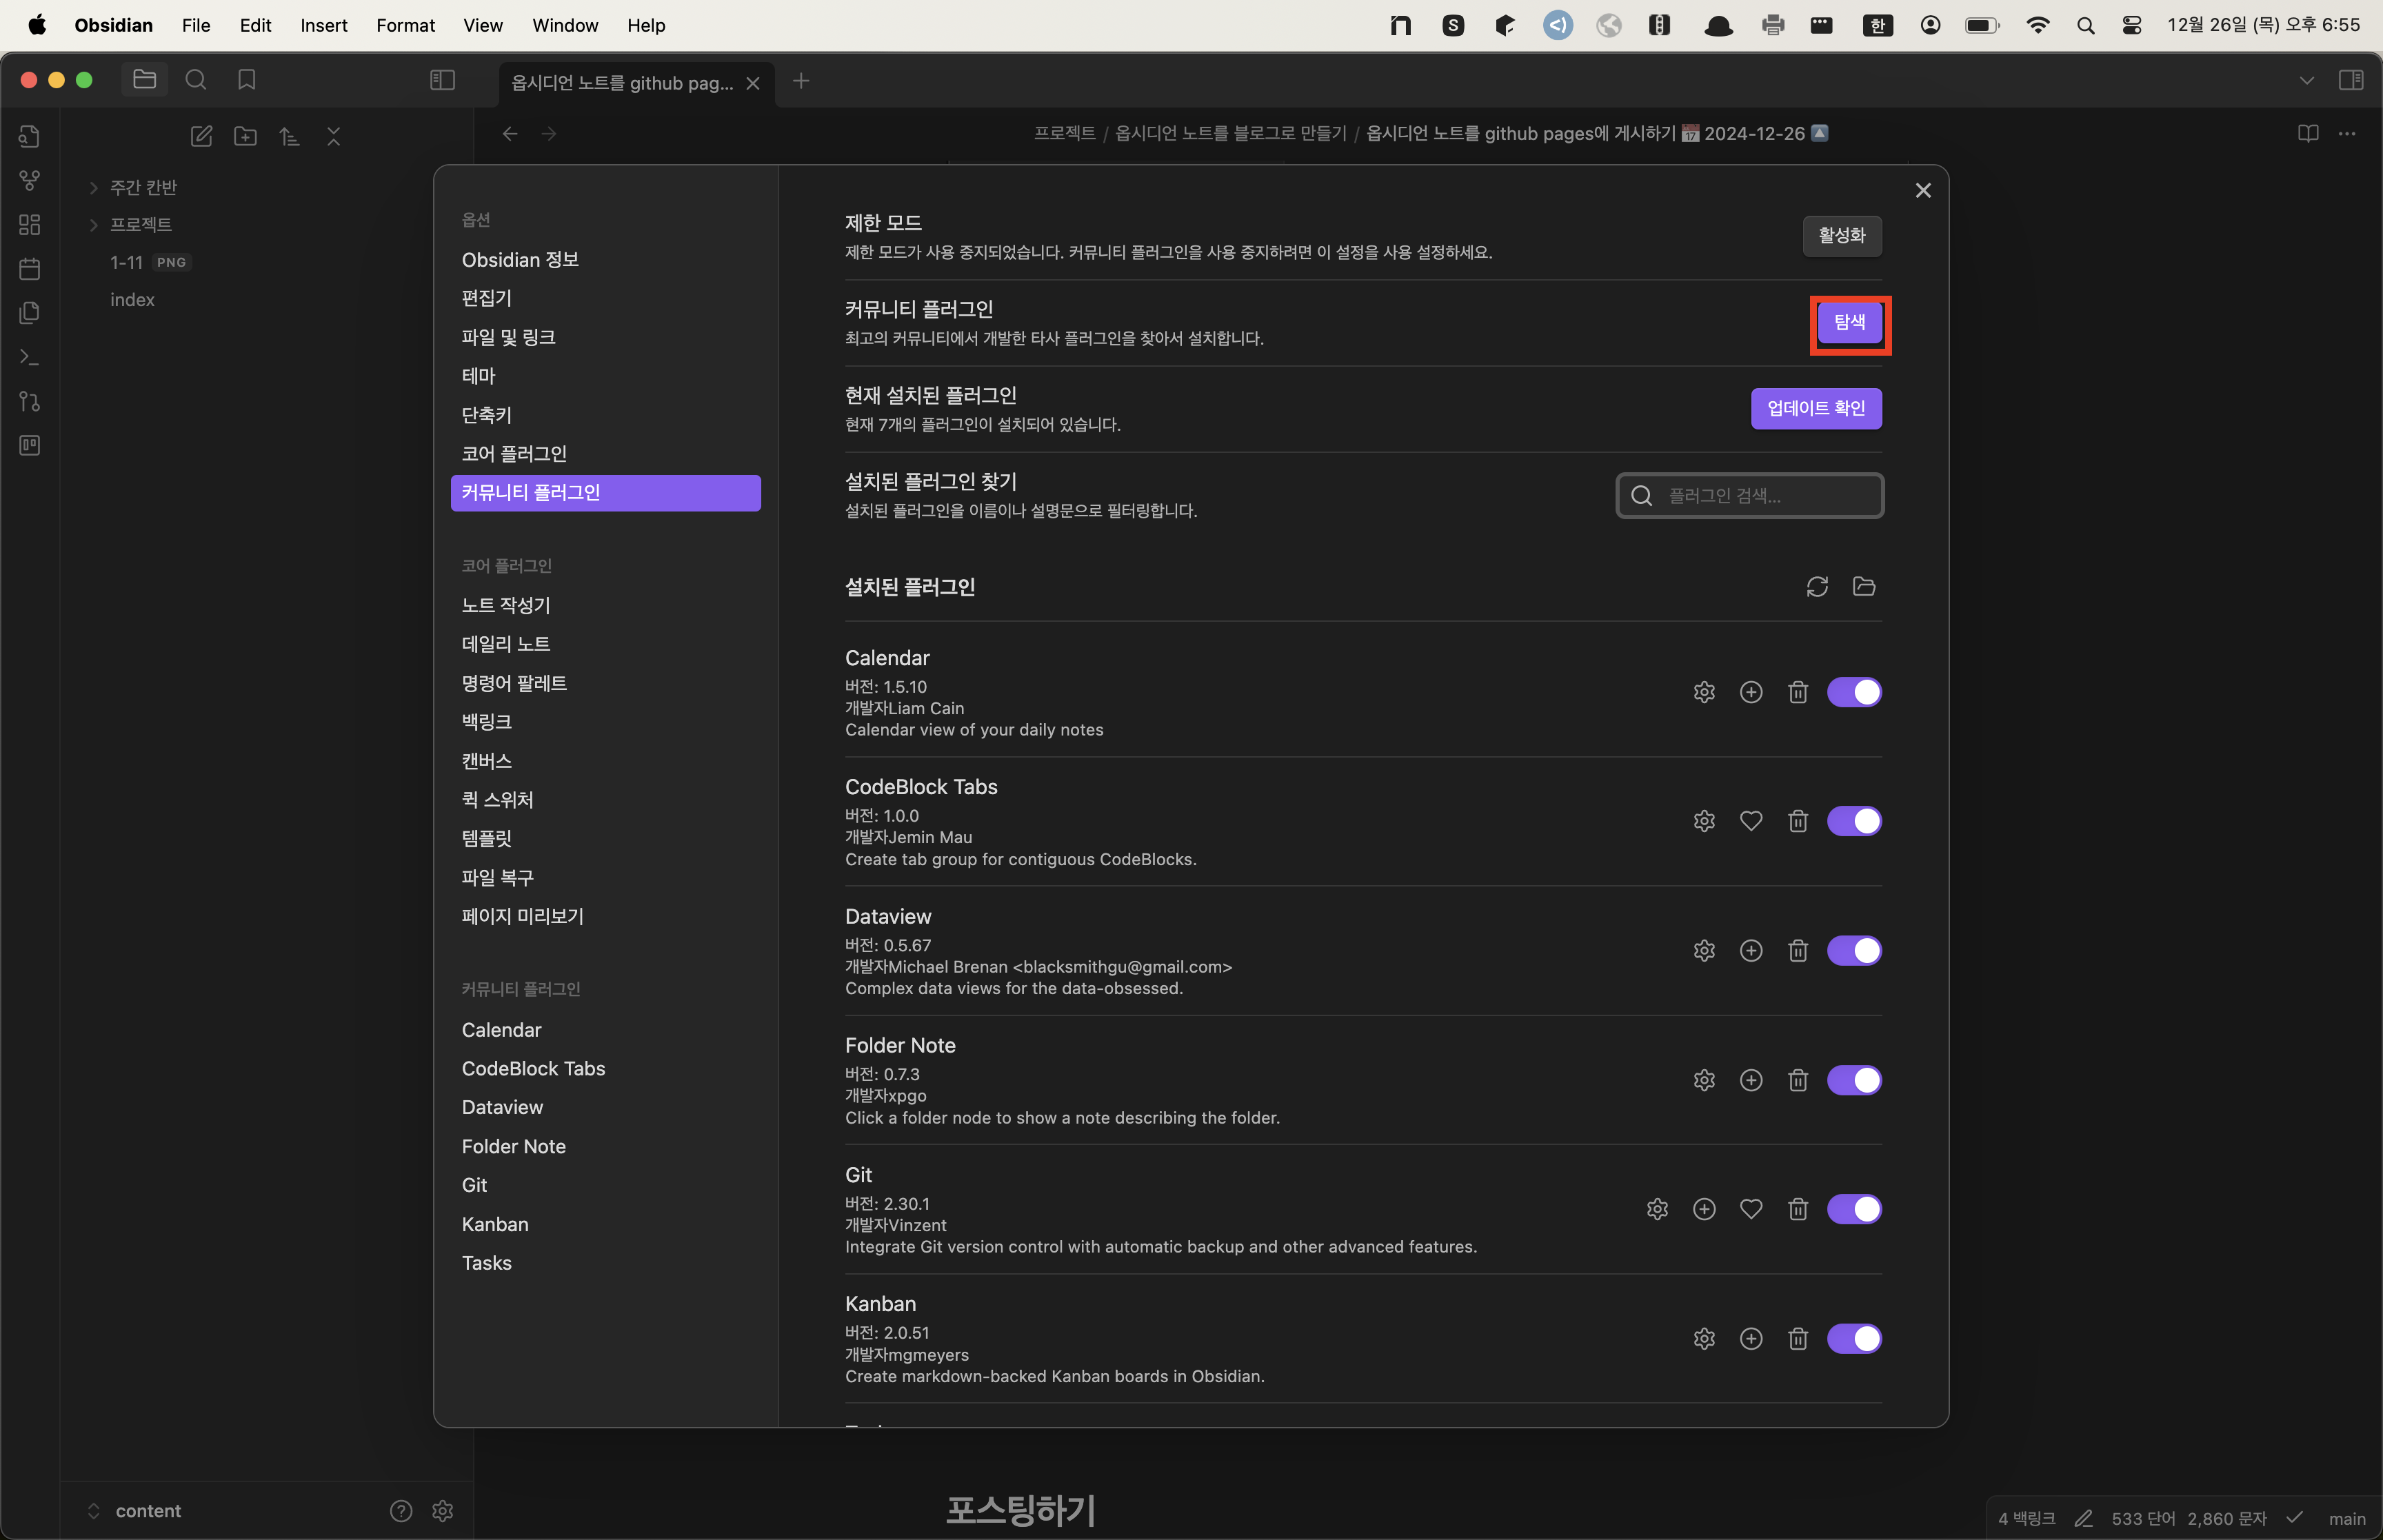Open the calendar ribbon icon
This screenshot has height=1540, width=2383.
tap(30, 268)
